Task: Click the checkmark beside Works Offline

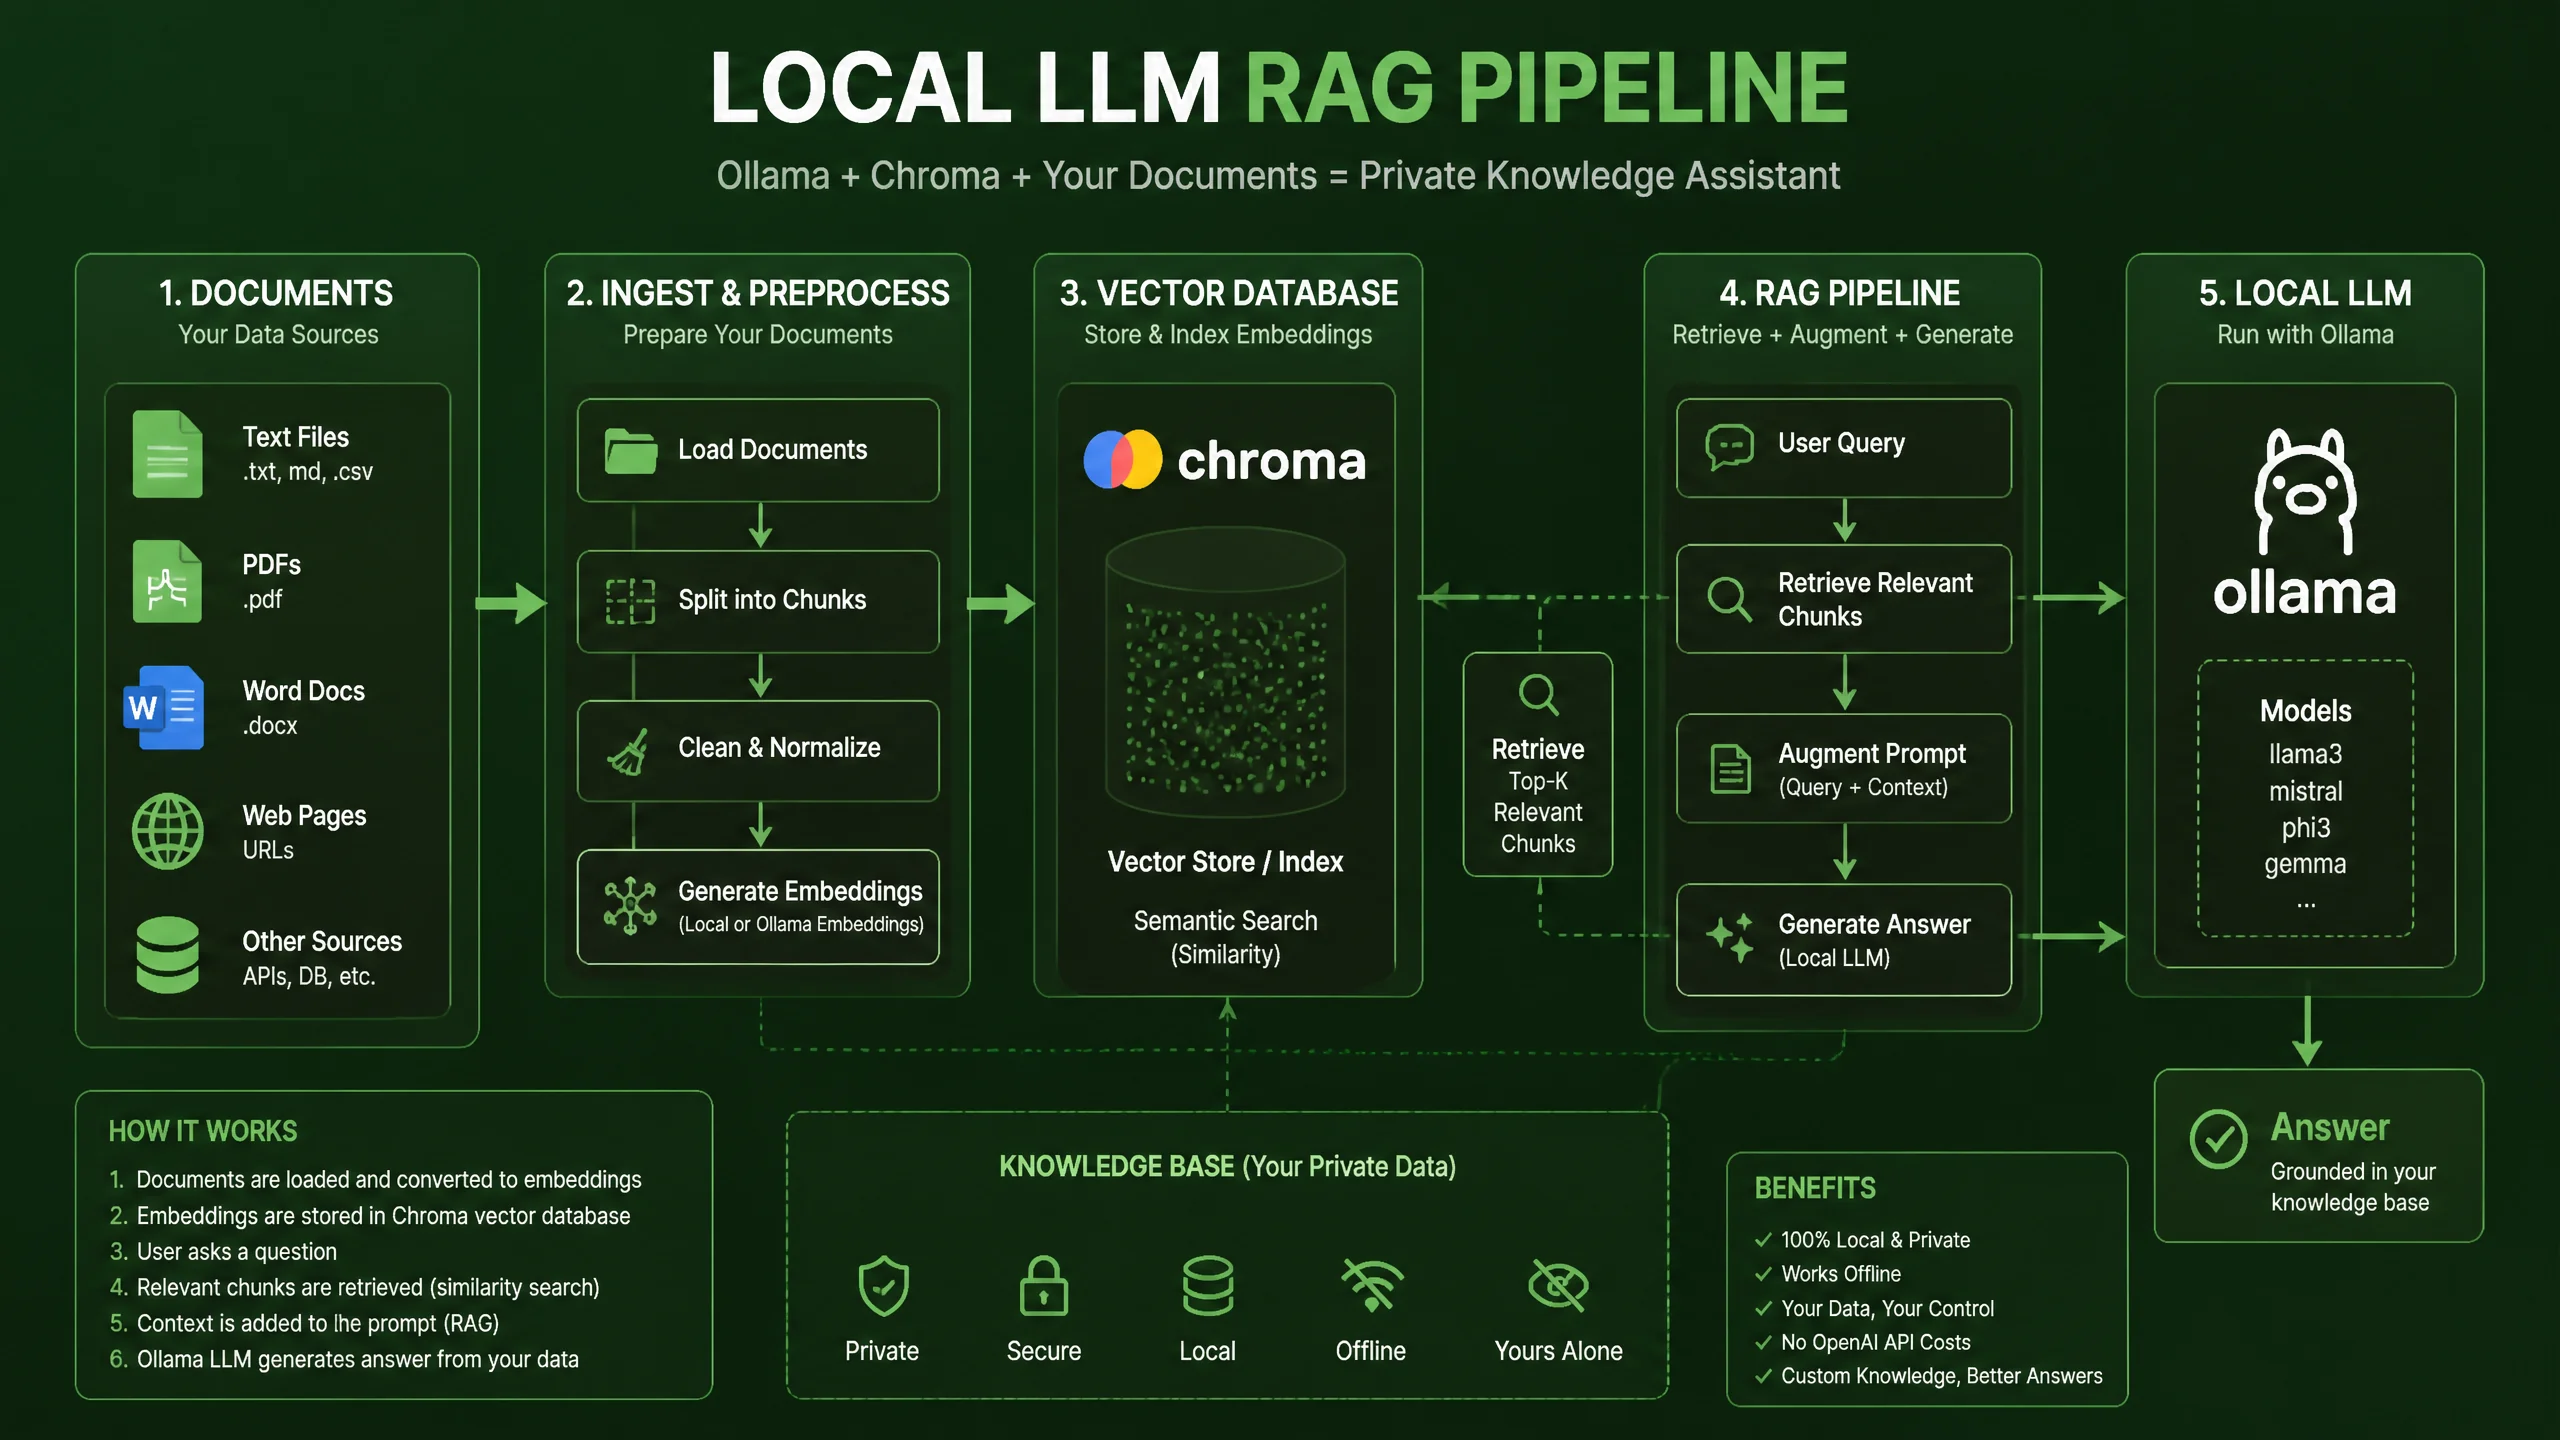Action: click(1763, 1274)
